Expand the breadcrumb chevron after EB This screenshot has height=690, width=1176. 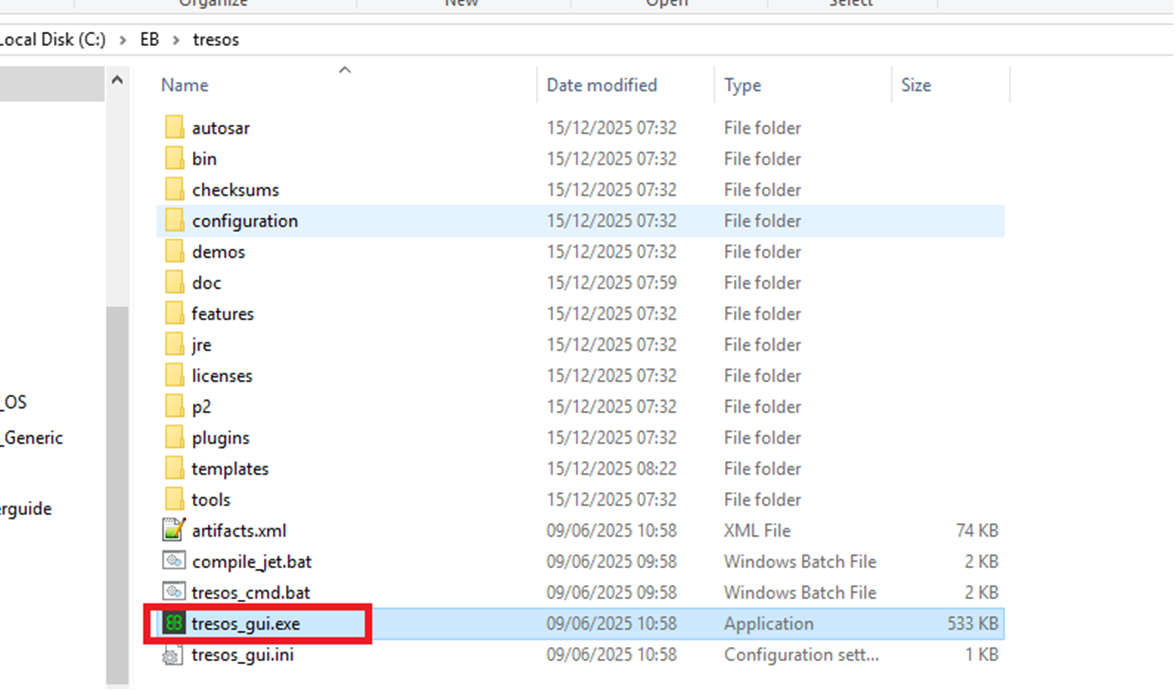176,40
